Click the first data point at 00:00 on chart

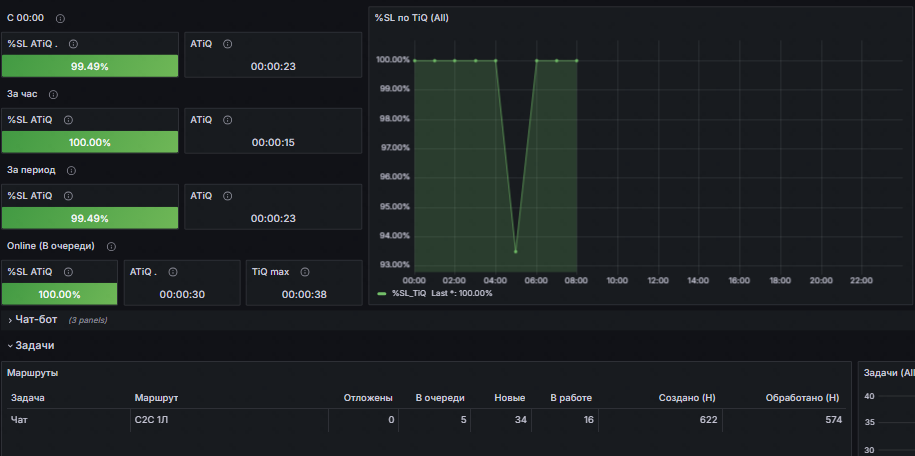coord(414,60)
